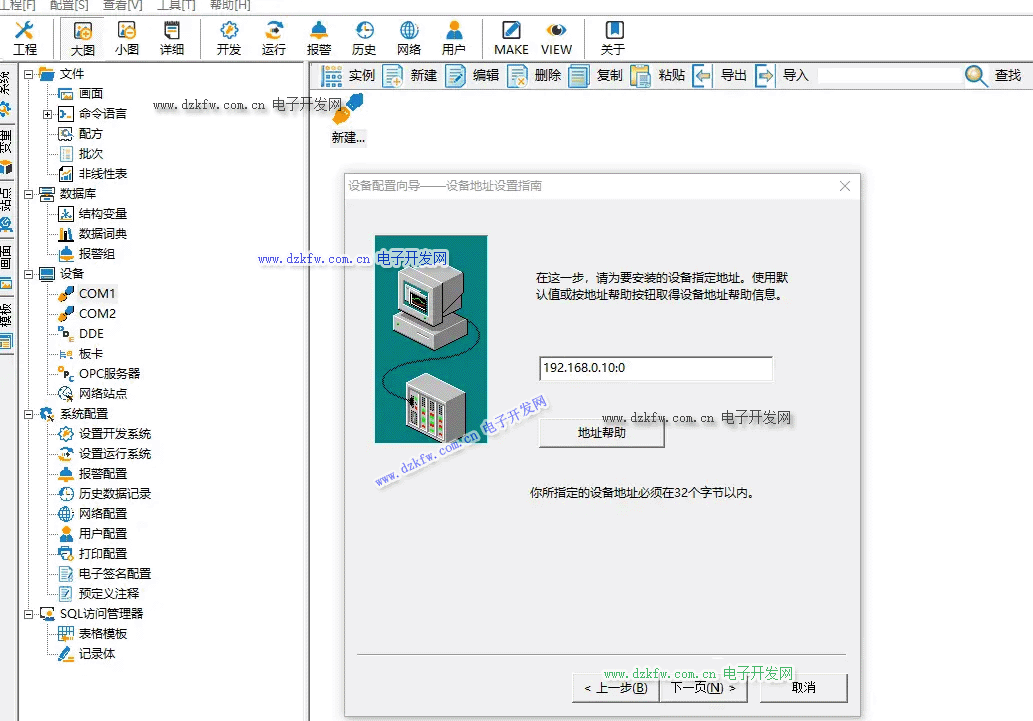
Task: Click the 删除 delete toolbar button
Action: point(517,76)
